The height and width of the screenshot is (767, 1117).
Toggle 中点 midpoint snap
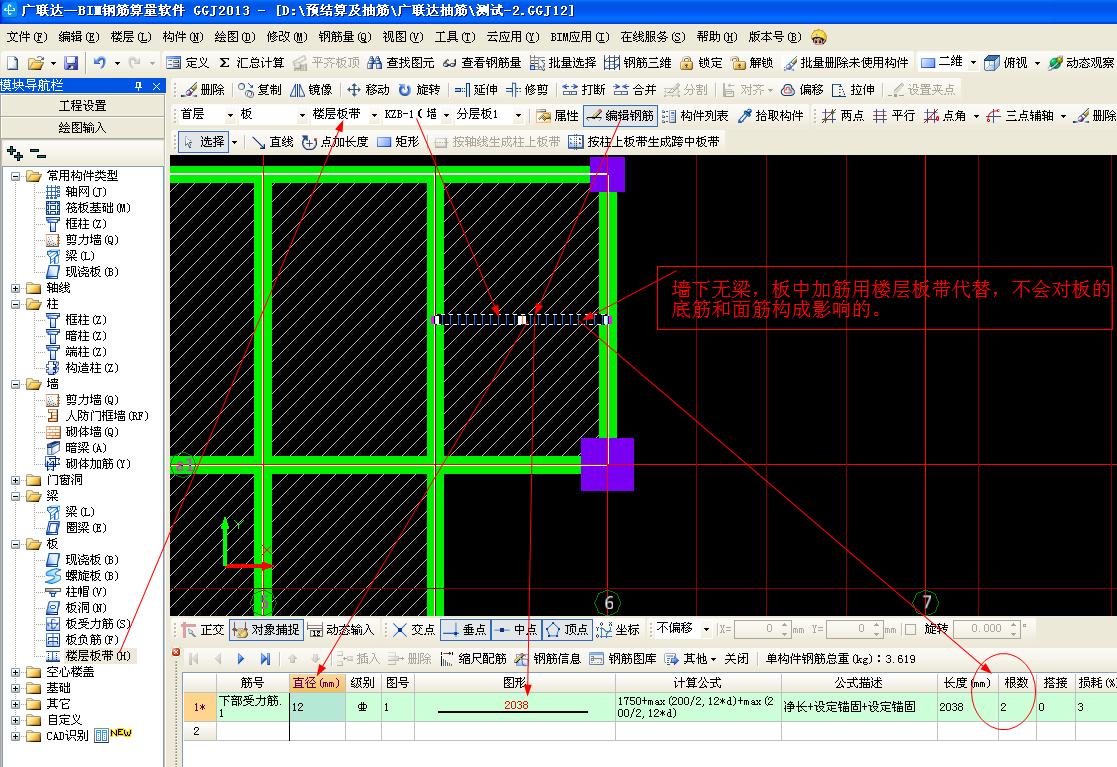pyautogui.click(x=516, y=630)
